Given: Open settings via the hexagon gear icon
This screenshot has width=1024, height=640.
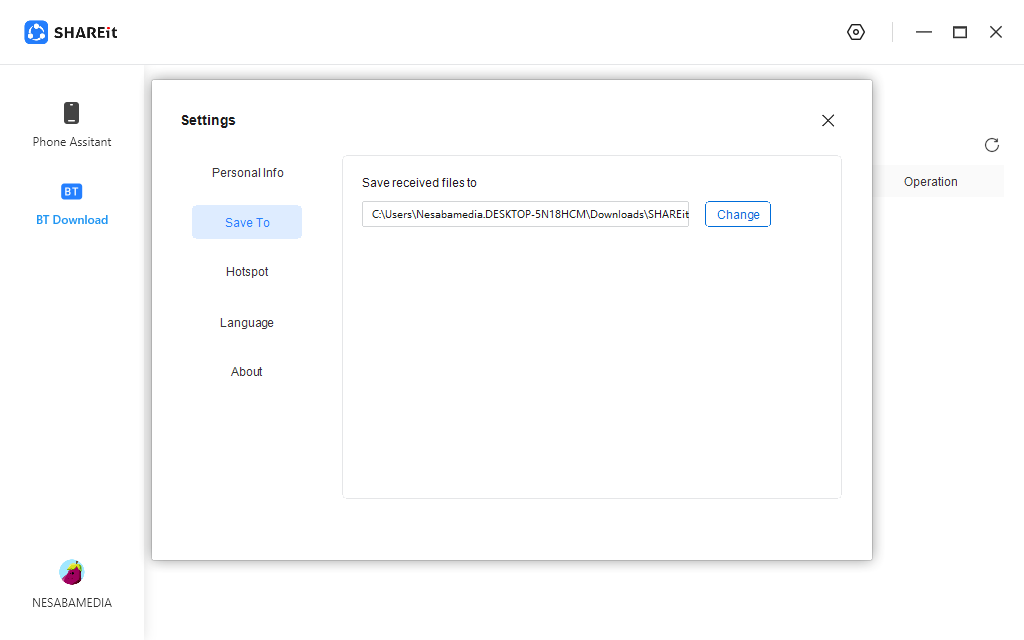Looking at the screenshot, I should pos(855,32).
